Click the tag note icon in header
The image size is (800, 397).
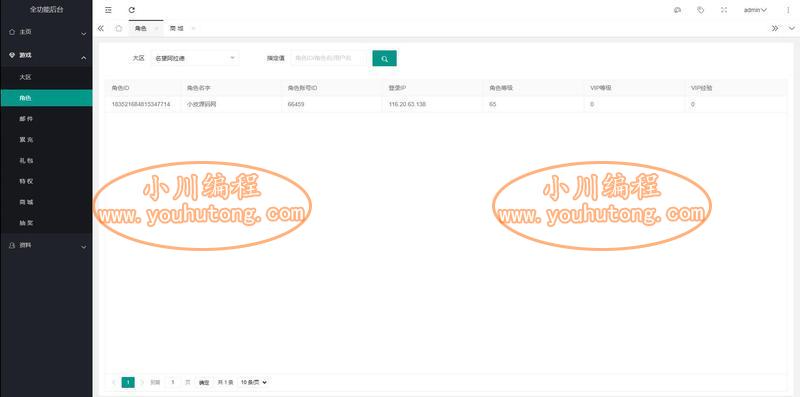pyautogui.click(x=701, y=10)
